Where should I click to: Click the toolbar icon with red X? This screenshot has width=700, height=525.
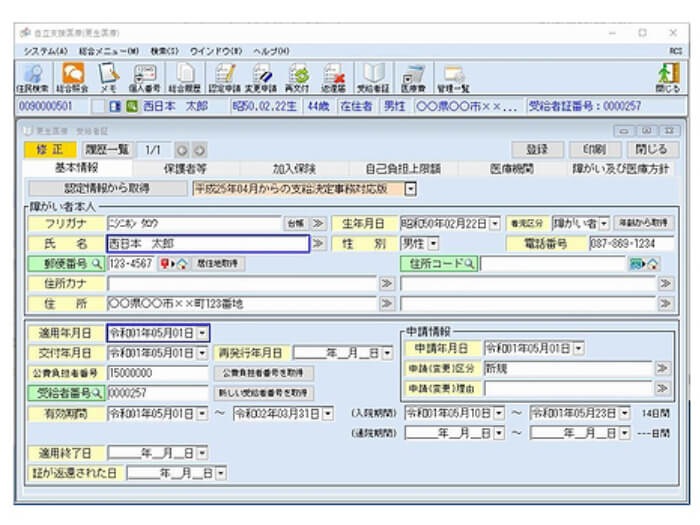pyautogui.click(x=333, y=78)
